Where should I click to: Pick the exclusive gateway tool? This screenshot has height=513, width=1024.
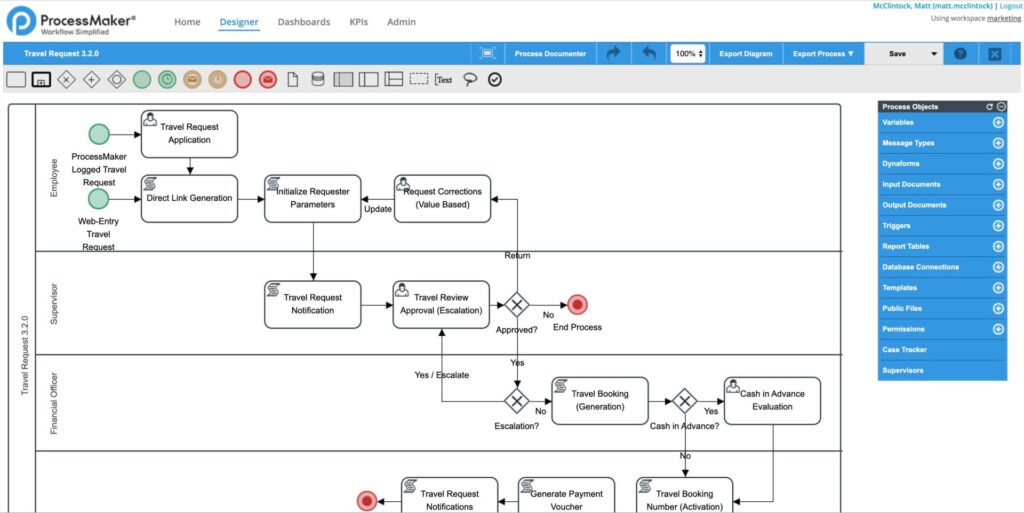(x=66, y=80)
